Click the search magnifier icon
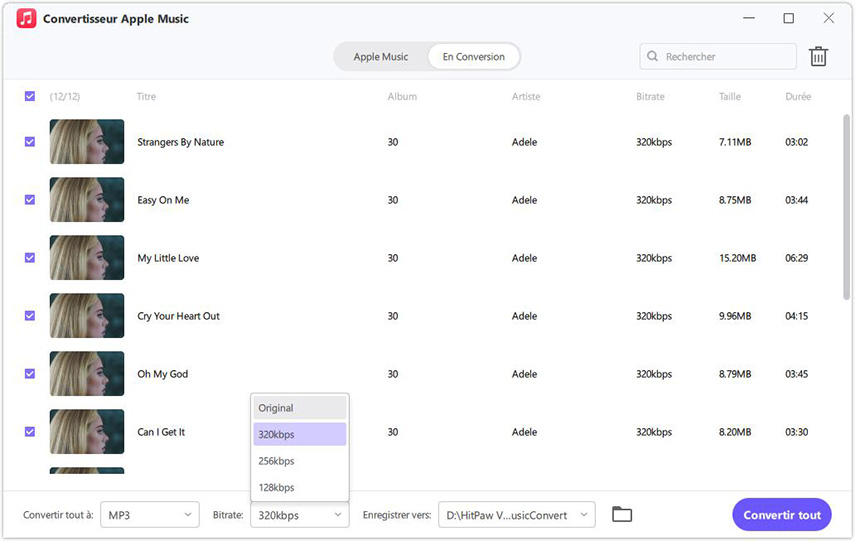The width and height of the screenshot is (855, 541). 652,56
